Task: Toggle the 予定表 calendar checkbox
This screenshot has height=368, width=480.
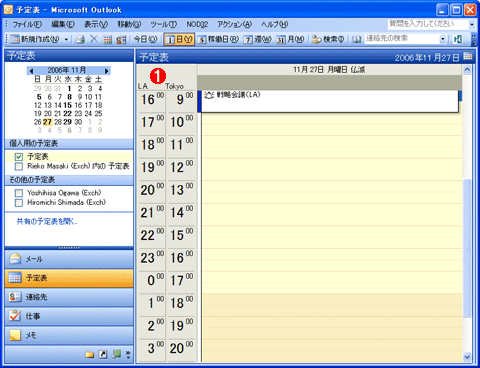Action: click(x=19, y=157)
